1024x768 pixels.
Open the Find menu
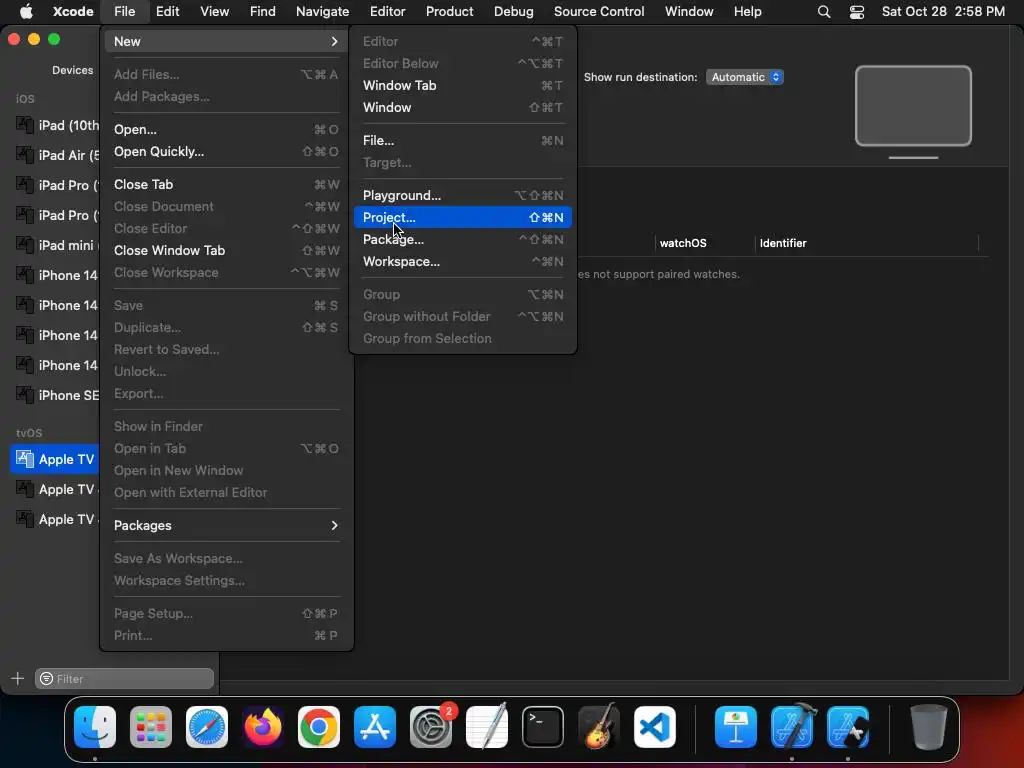pyautogui.click(x=263, y=12)
